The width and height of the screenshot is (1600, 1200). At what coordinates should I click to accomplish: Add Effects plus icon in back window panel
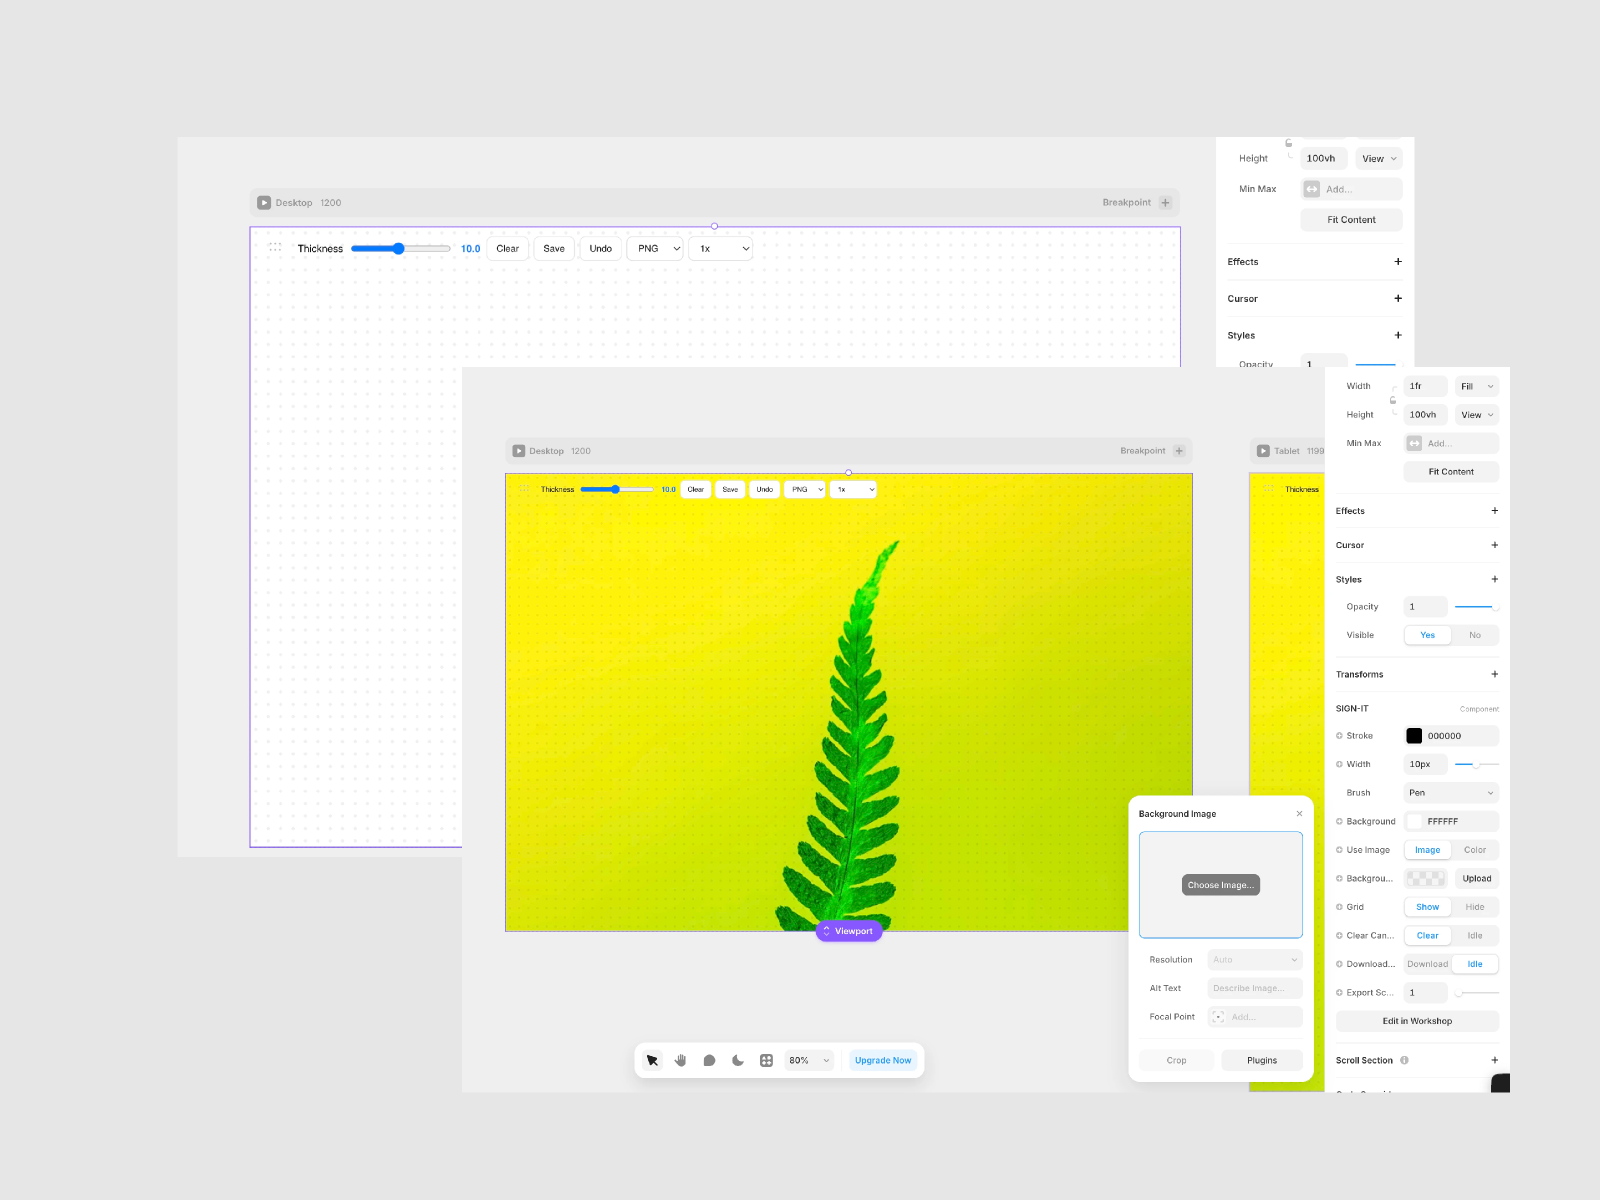click(x=1397, y=262)
